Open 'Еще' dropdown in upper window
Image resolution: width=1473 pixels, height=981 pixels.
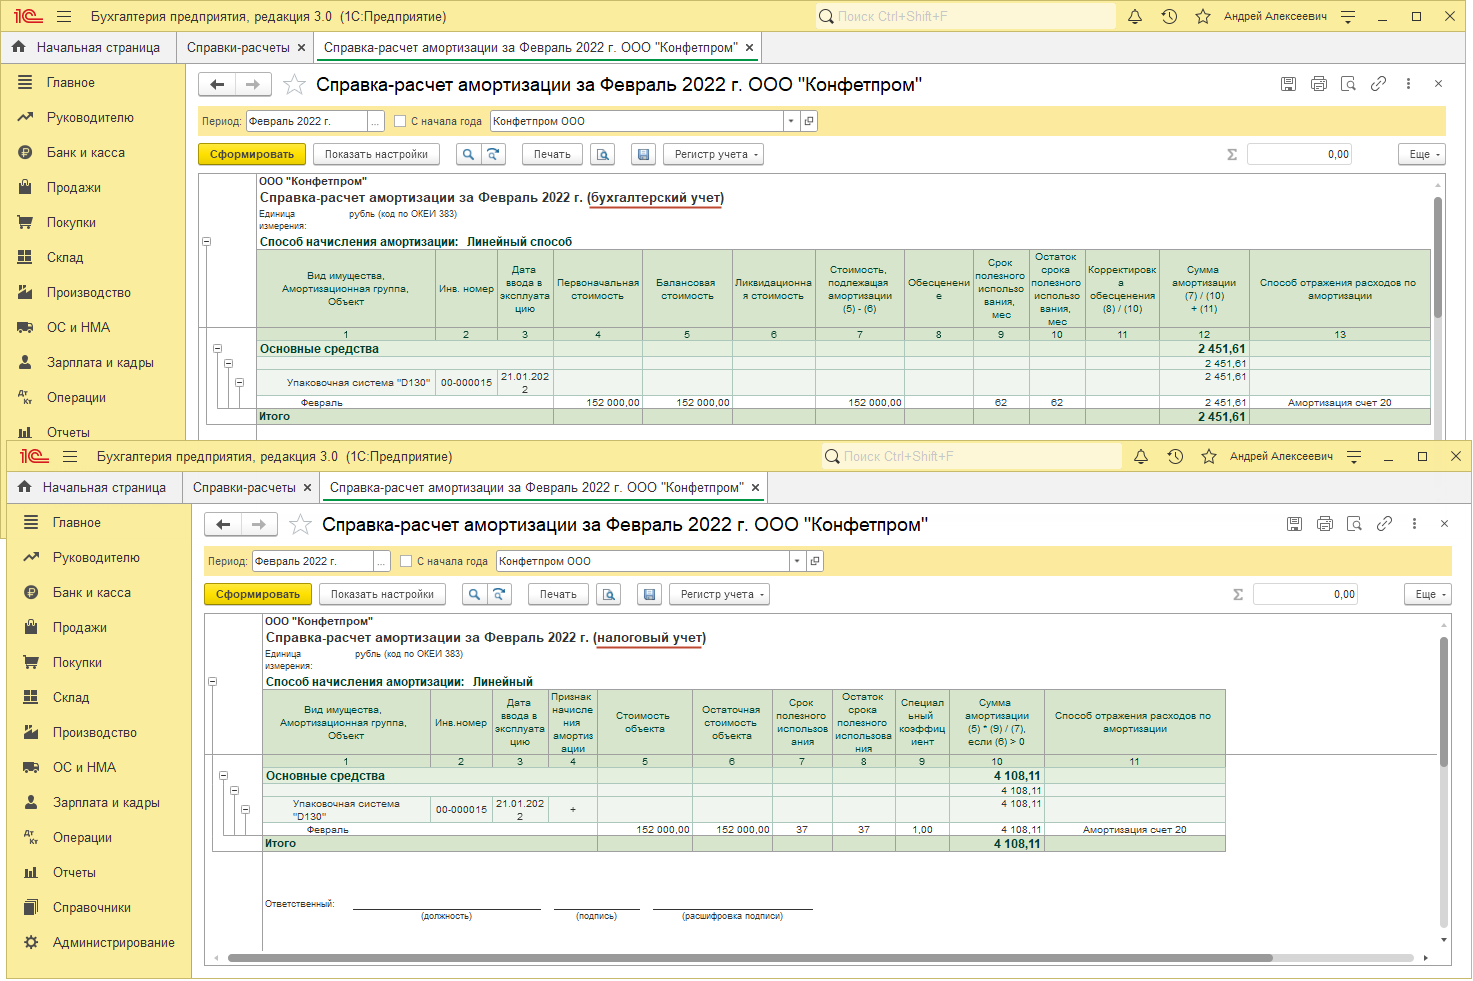[1422, 154]
